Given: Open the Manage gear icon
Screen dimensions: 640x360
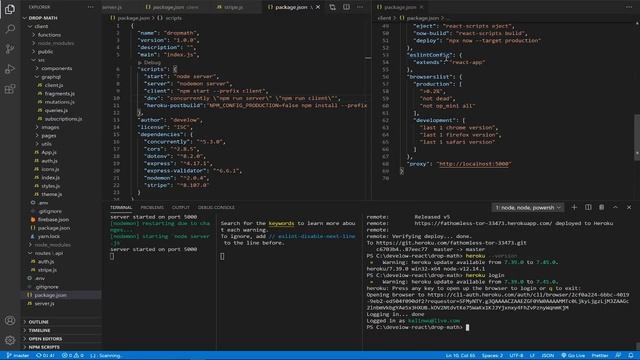Looking at the screenshot, I should (x=10, y=340).
